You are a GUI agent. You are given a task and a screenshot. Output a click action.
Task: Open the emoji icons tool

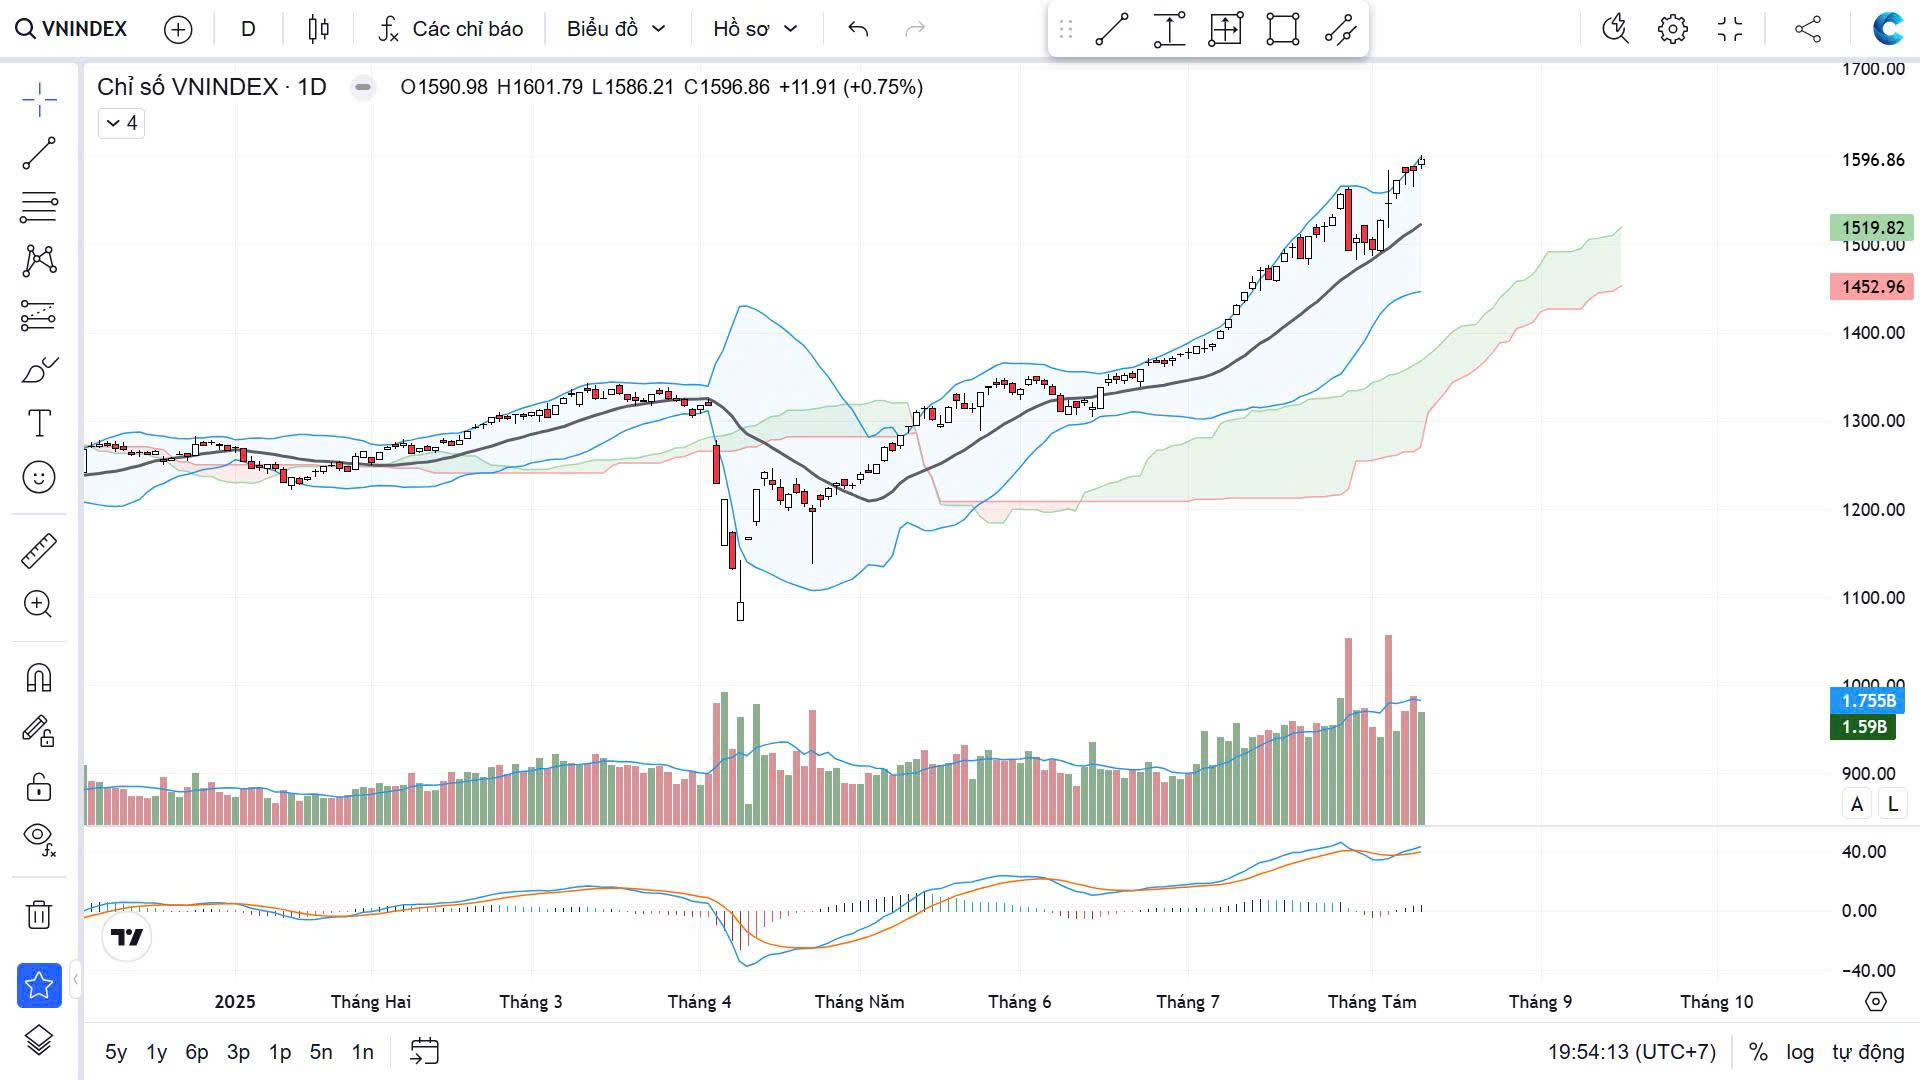coord(39,477)
